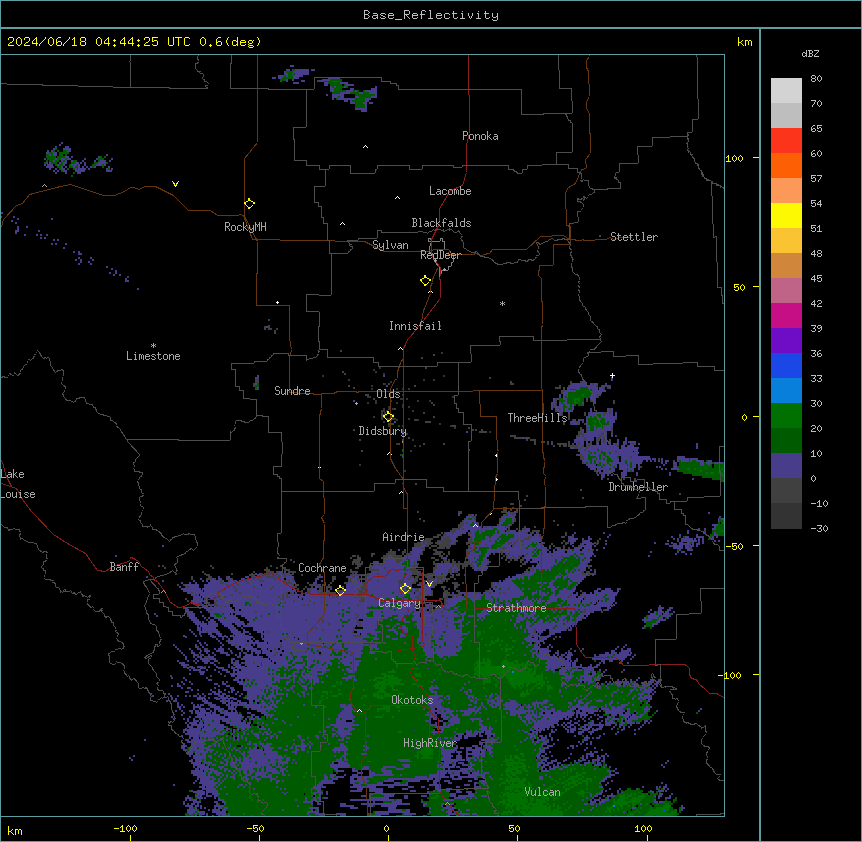The image size is (862, 842).
Task: Select the bright green 30–20 dBZ legend swatch
Action: pyautogui.click(x=786, y=416)
